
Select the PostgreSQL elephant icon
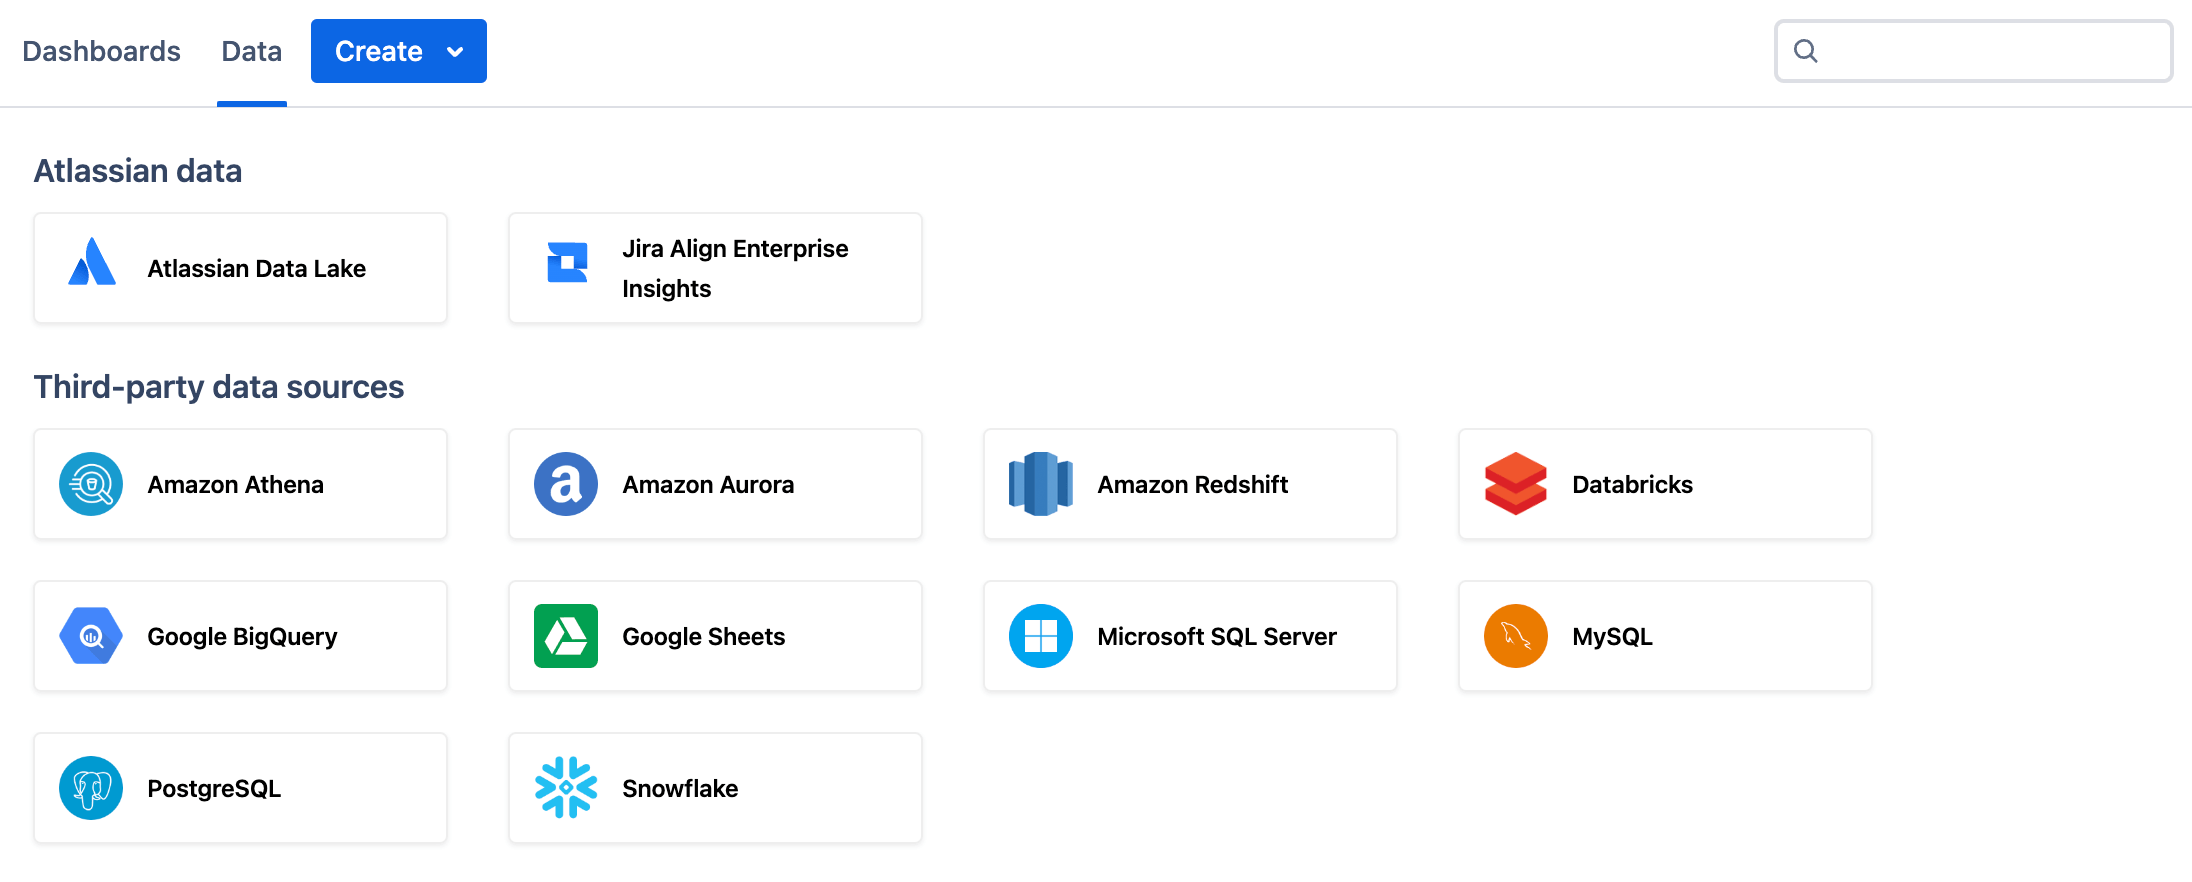pyautogui.click(x=90, y=788)
